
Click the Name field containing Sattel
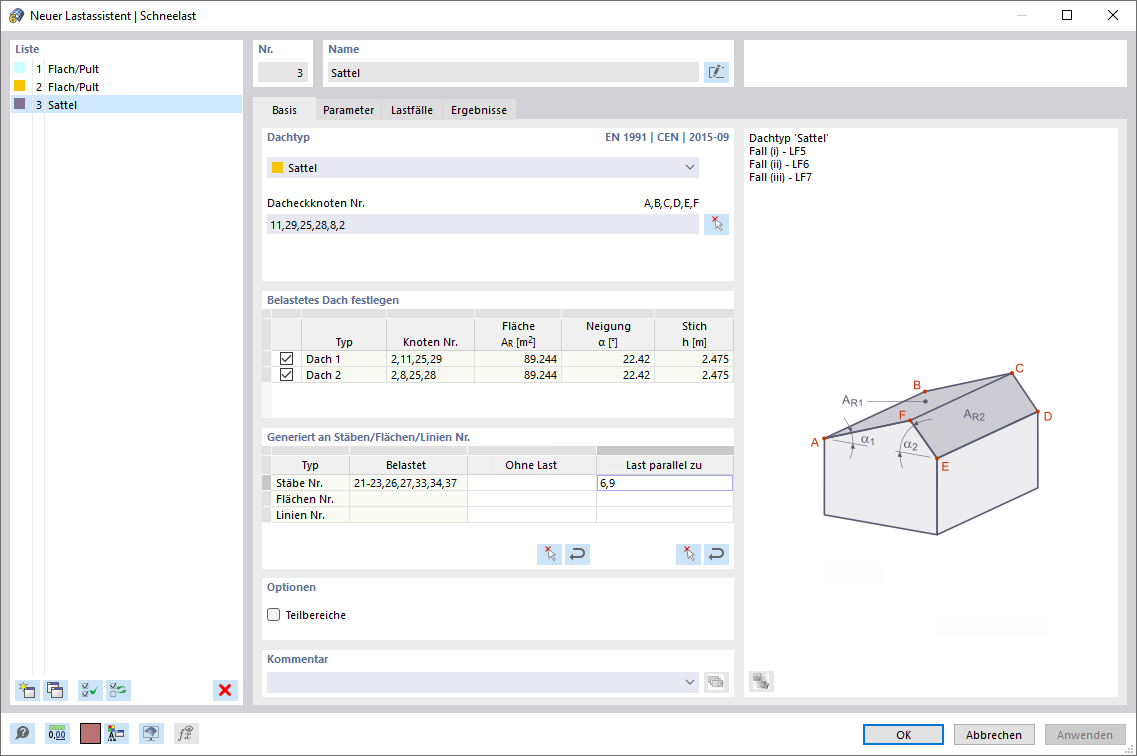pyautogui.click(x=513, y=72)
